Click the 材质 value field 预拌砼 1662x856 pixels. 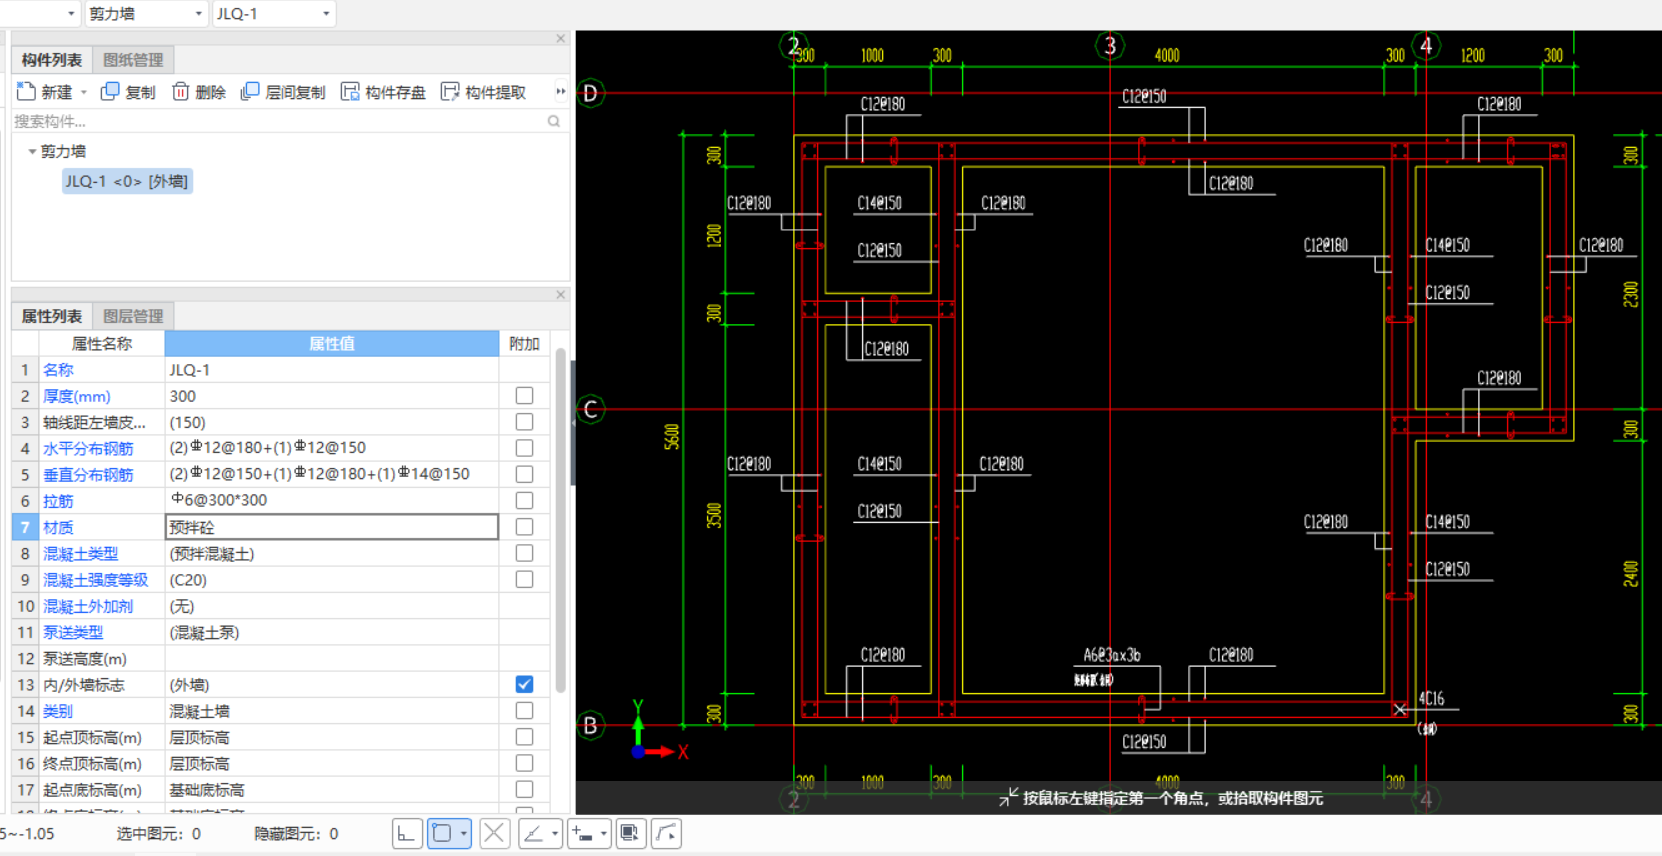pyautogui.click(x=332, y=527)
